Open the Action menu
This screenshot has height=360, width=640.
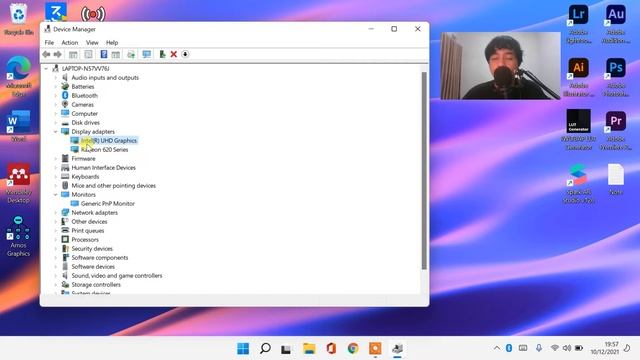coord(69,42)
